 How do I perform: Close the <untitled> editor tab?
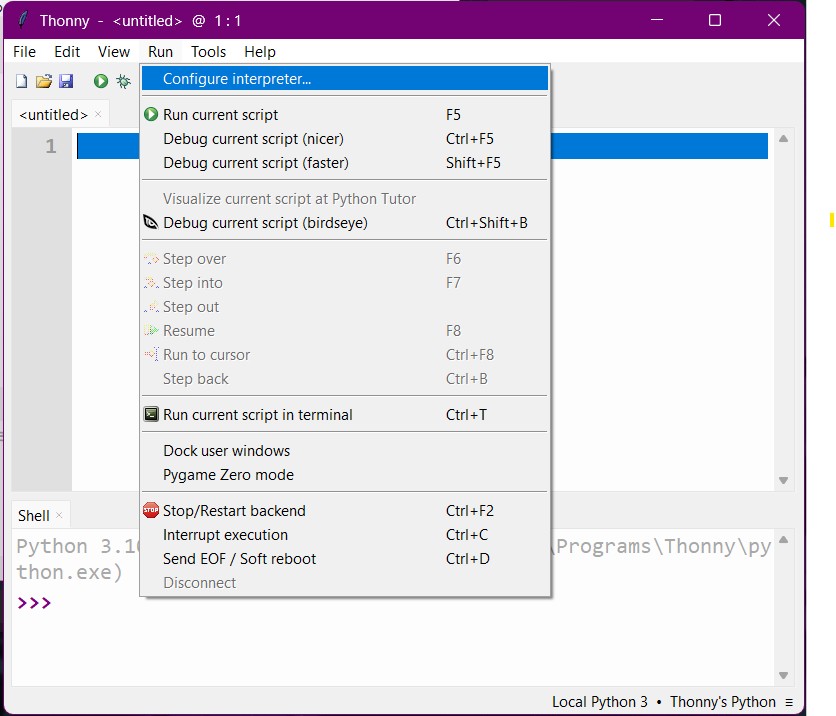98,114
